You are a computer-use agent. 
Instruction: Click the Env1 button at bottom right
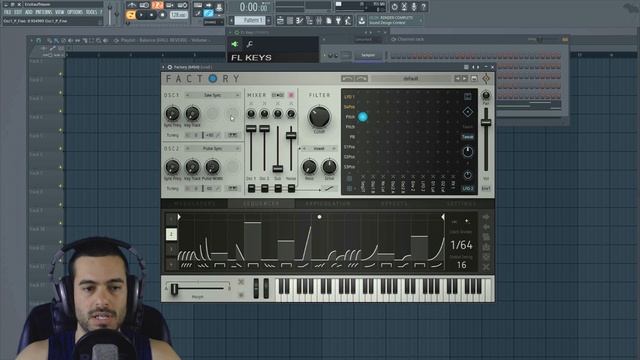[x=486, y=189]
